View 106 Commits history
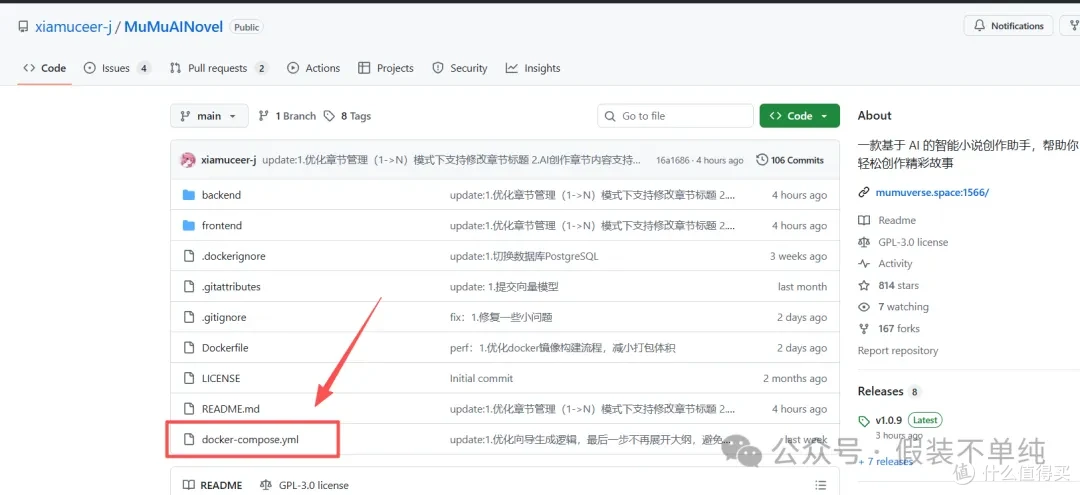1080x495 pixels. point(790,160)
